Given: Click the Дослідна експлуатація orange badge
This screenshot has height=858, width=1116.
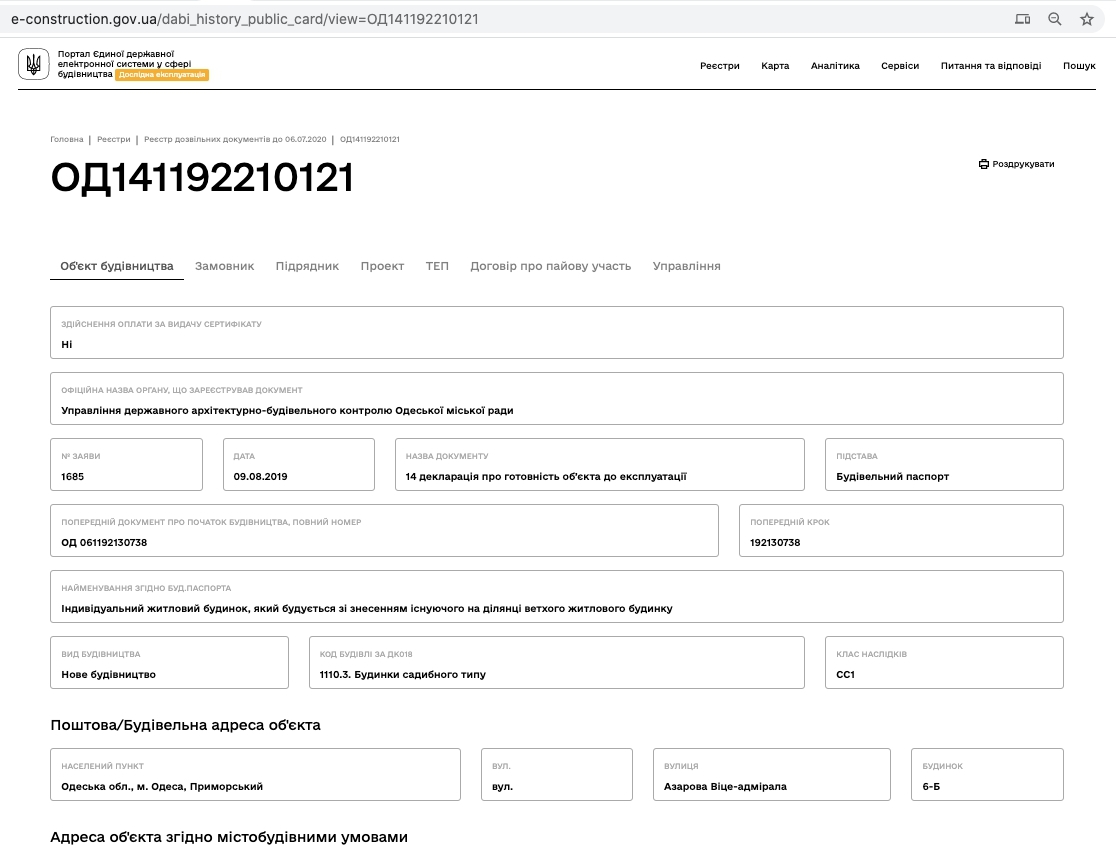Looking at the screenshot, I should (x=162, y=75).
